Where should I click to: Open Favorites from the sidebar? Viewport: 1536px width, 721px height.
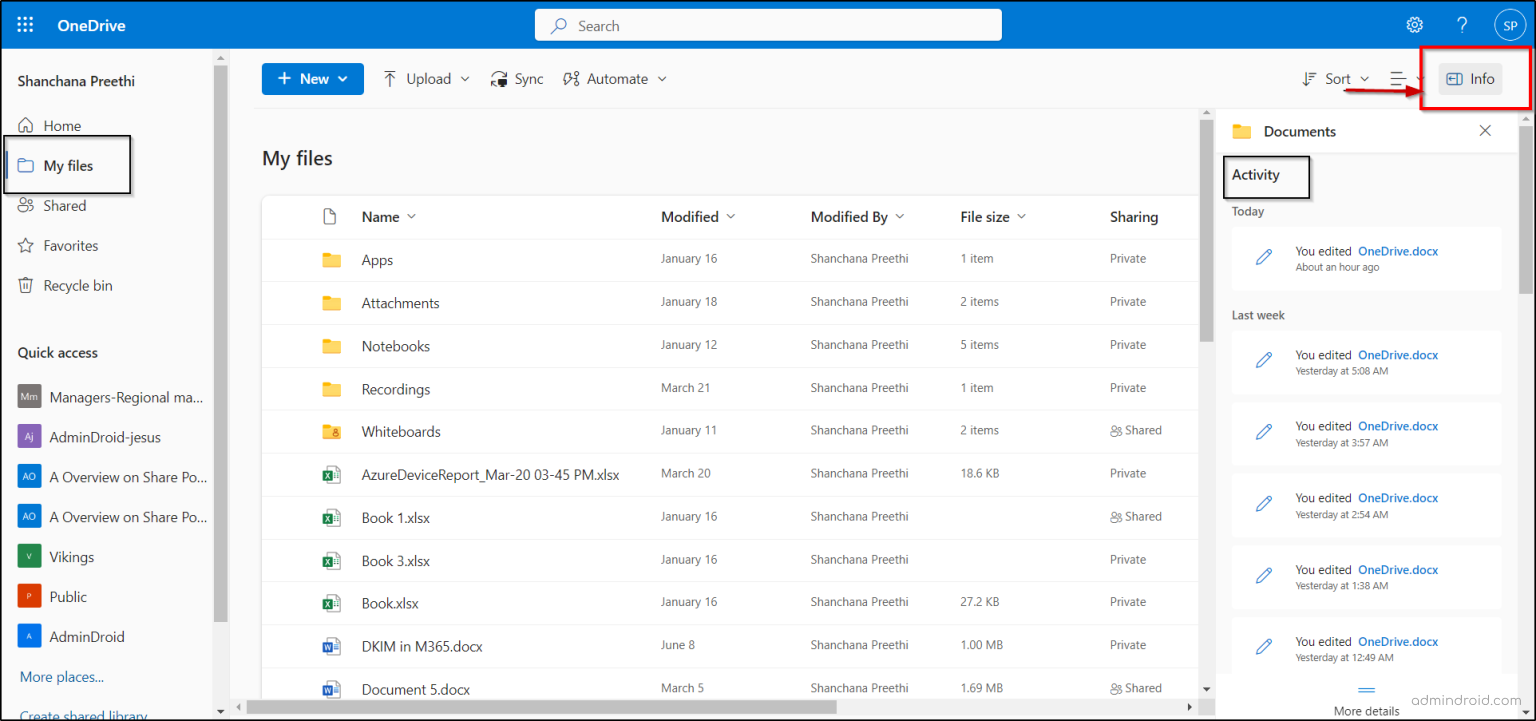pyautogui.click(x=68, y=245)
